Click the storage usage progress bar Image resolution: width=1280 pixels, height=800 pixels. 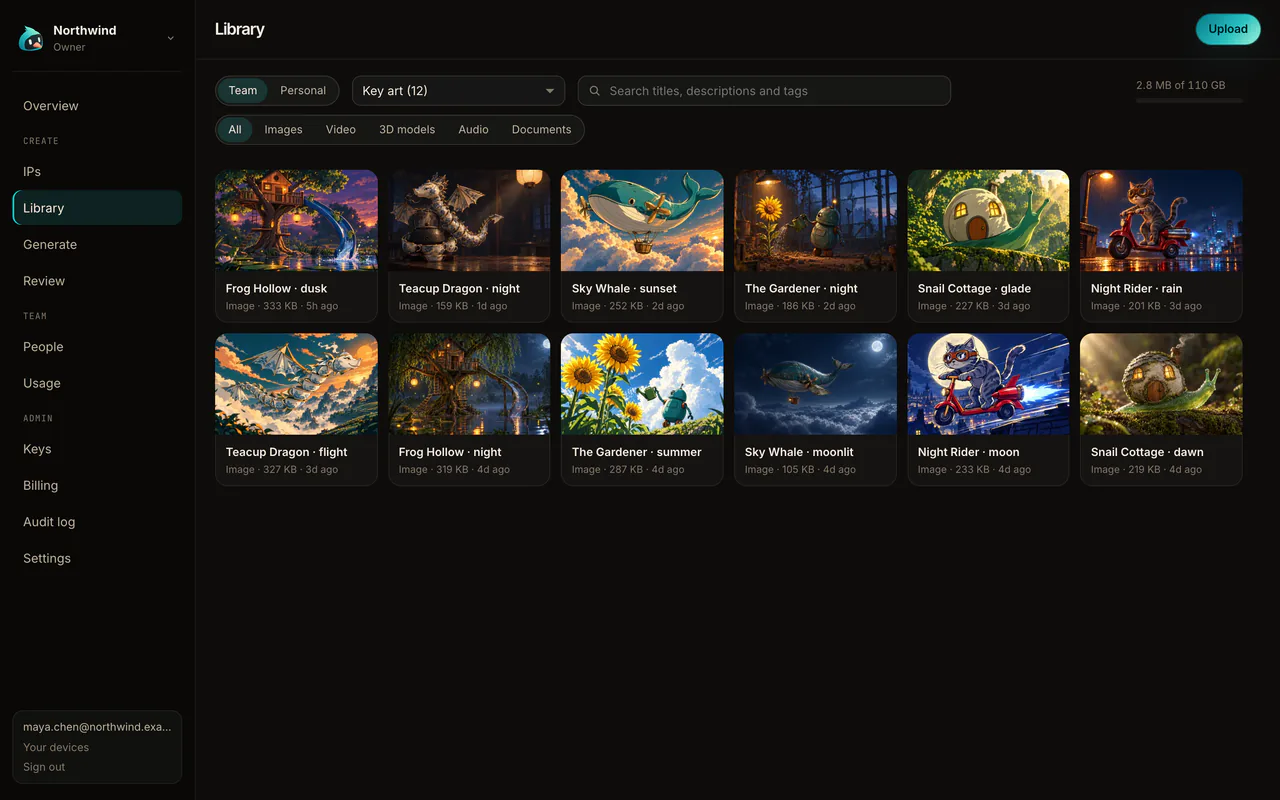click(1190, 101)
